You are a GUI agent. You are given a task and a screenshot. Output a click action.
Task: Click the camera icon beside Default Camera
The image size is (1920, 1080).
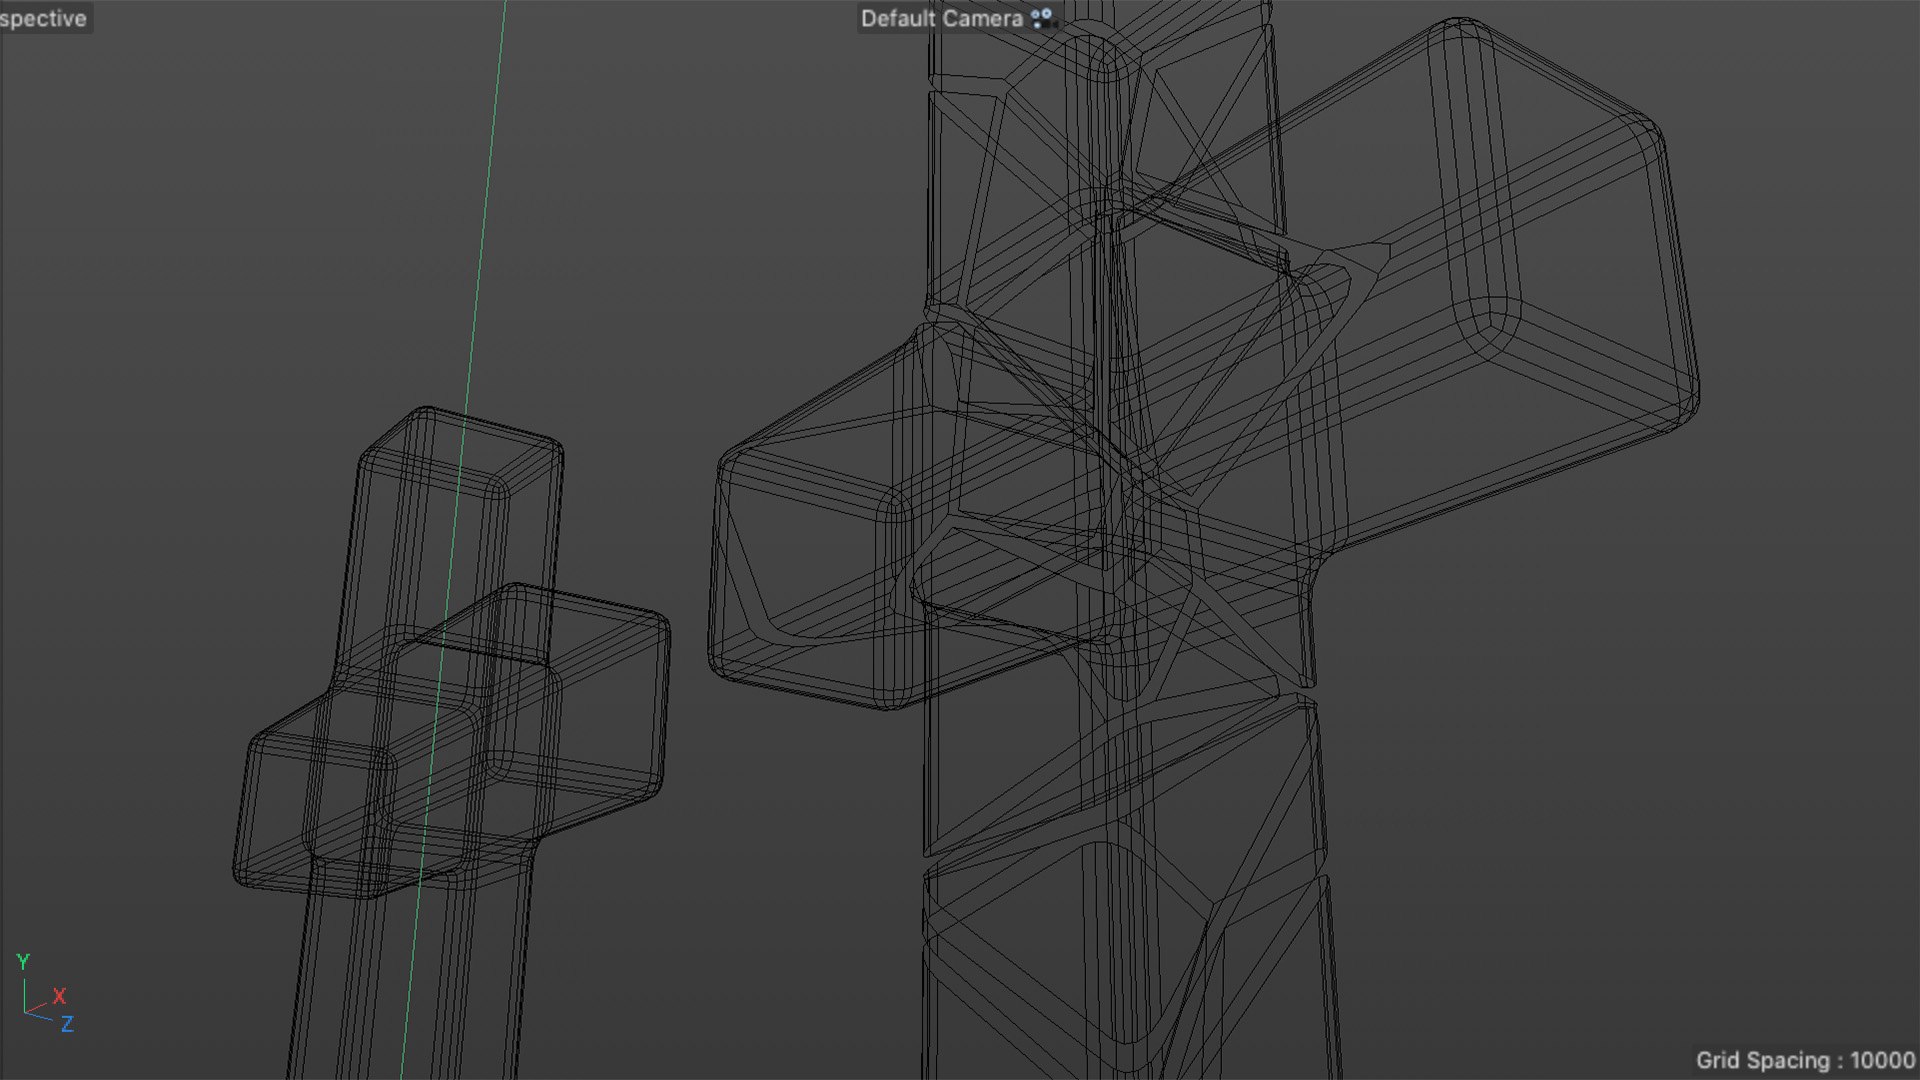click(1042, 18)
